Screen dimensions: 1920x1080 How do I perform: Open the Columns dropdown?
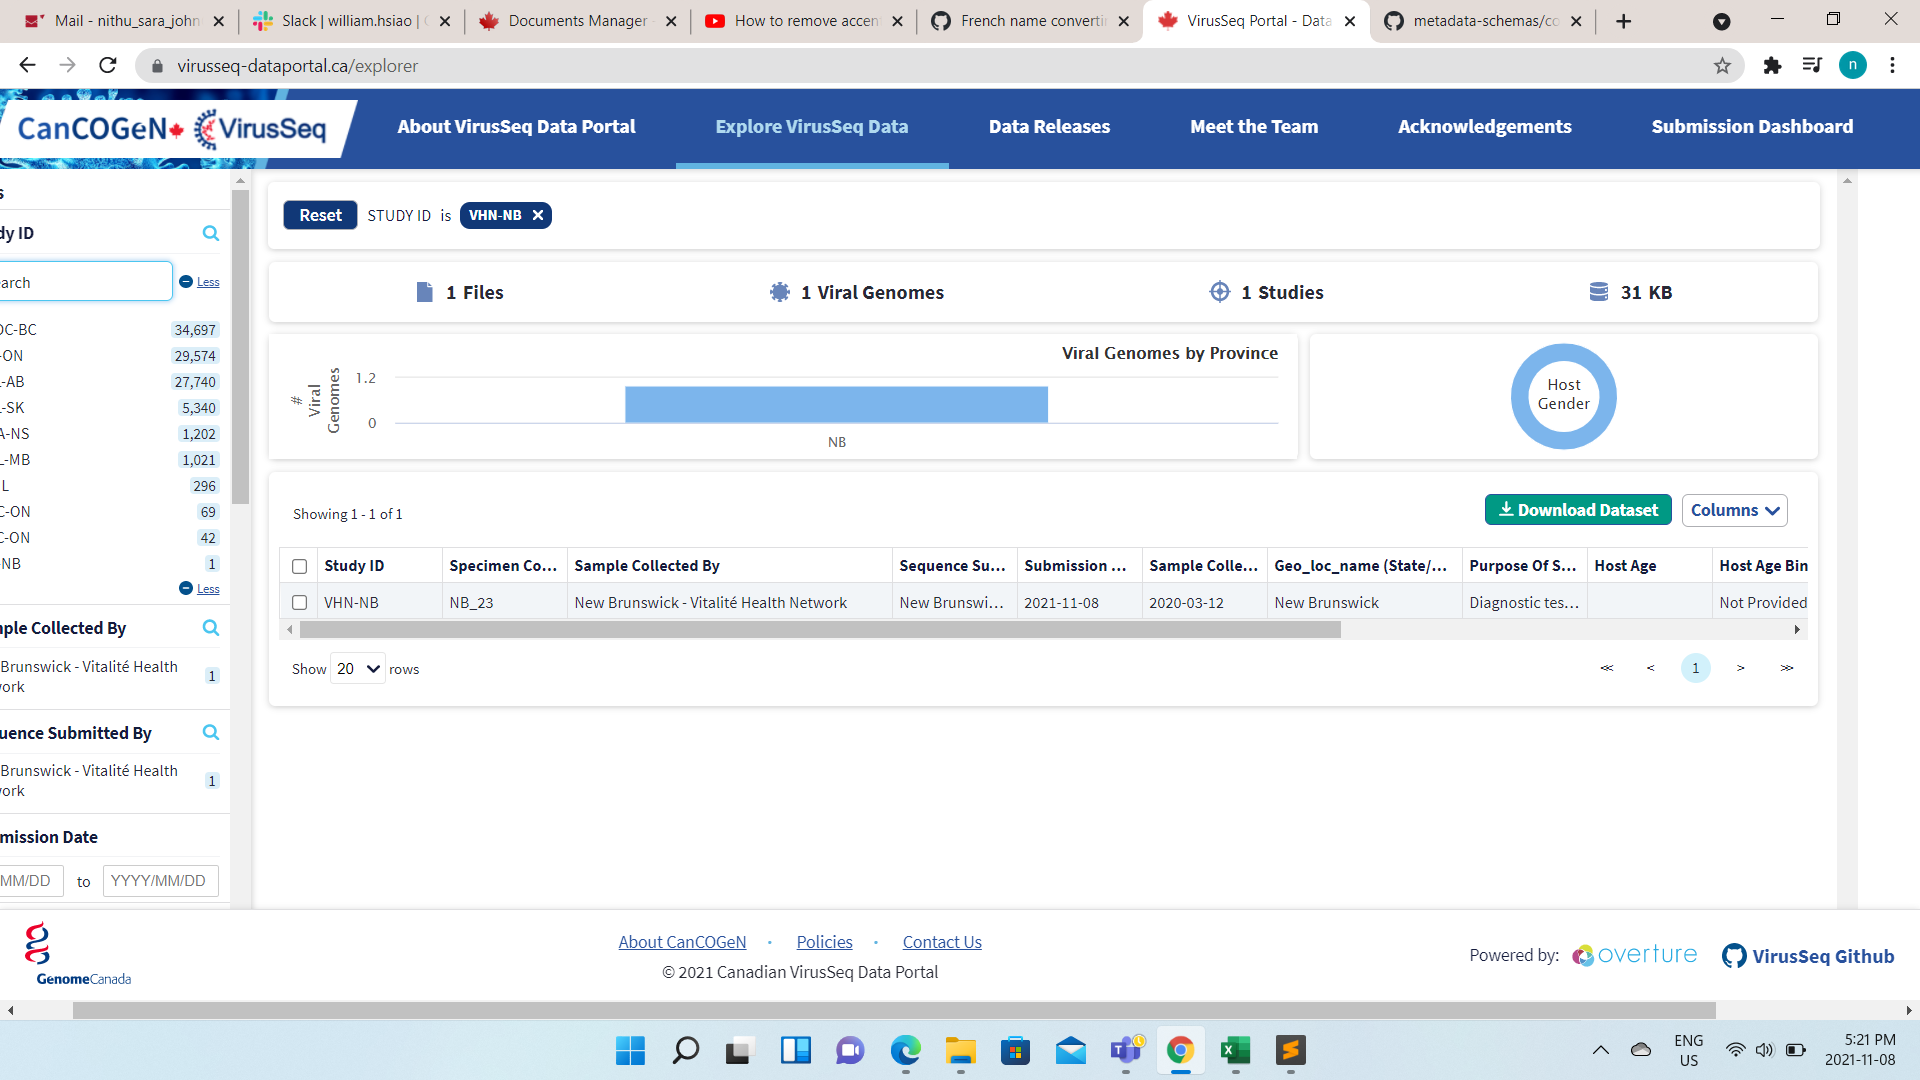coord(1734,510)
